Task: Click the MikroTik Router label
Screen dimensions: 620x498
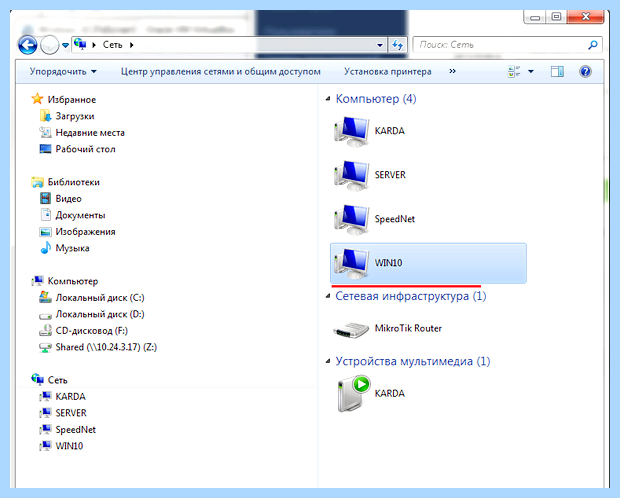Action: [x=408, y=328]
